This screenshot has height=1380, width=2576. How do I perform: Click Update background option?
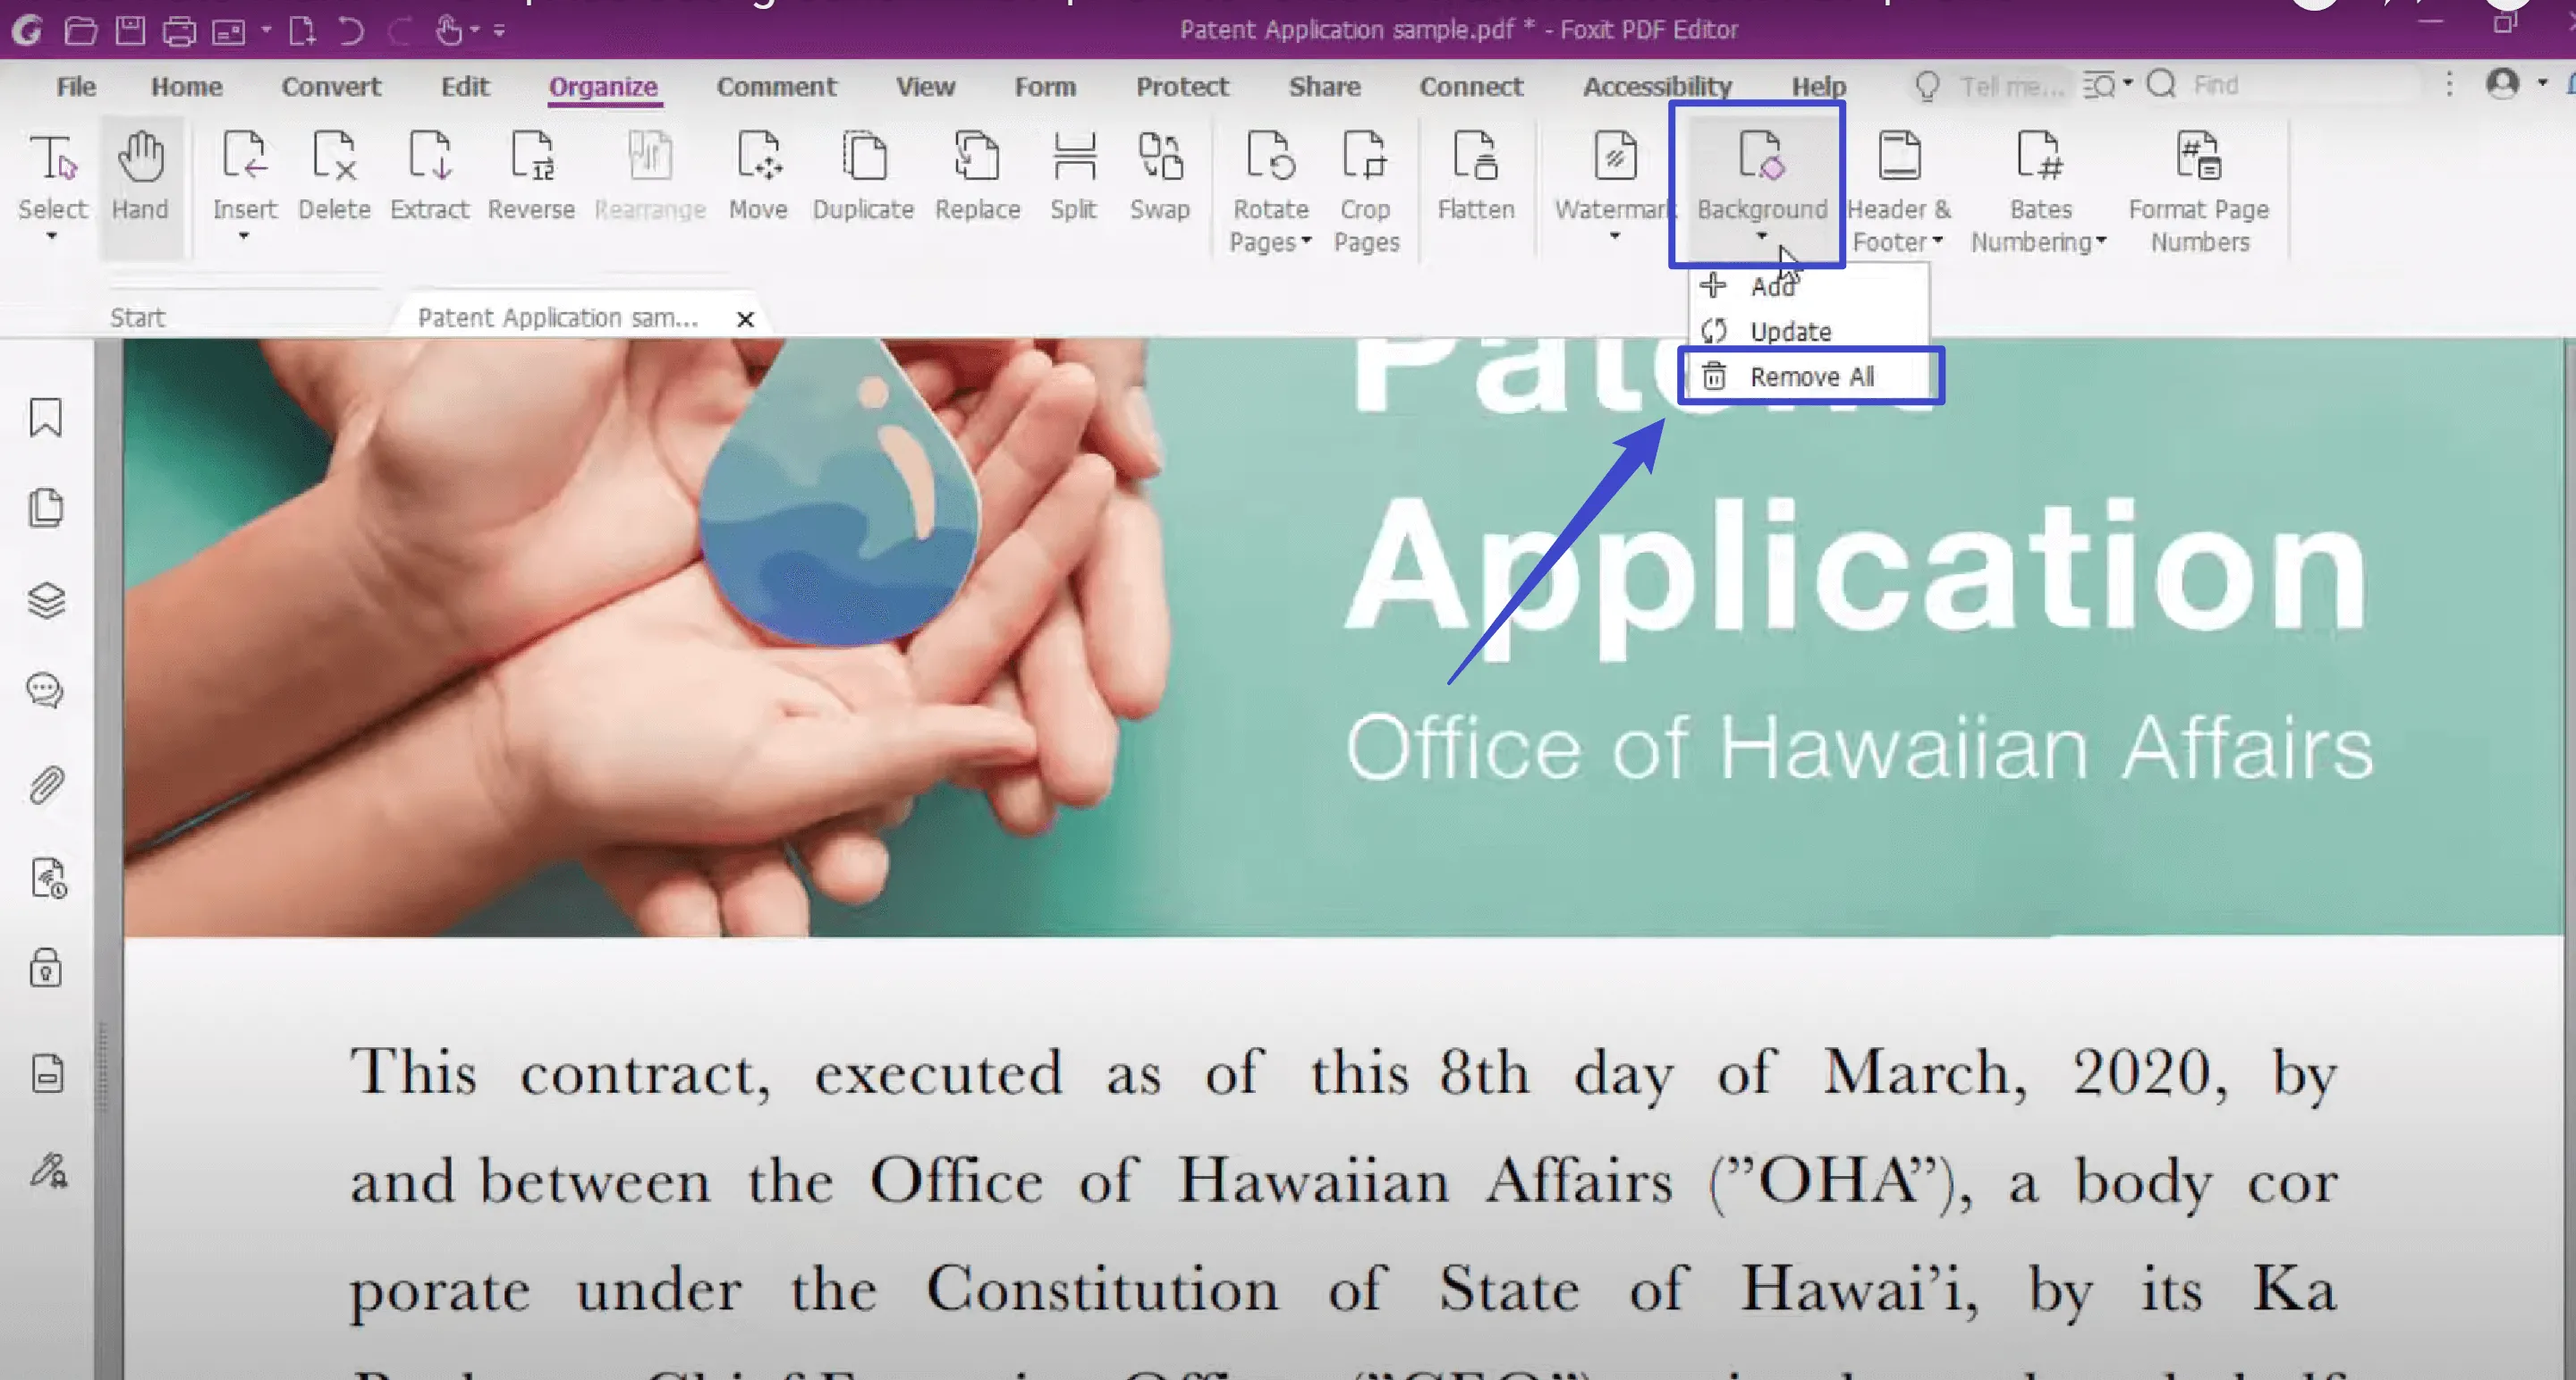pyautogui.click(x=1791, y=331)
